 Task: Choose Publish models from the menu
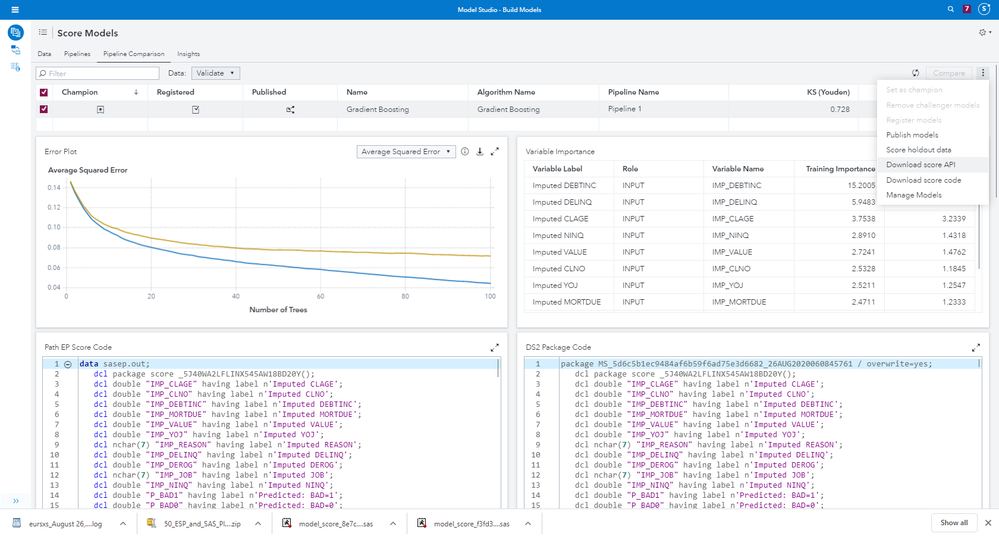(912, 135)
